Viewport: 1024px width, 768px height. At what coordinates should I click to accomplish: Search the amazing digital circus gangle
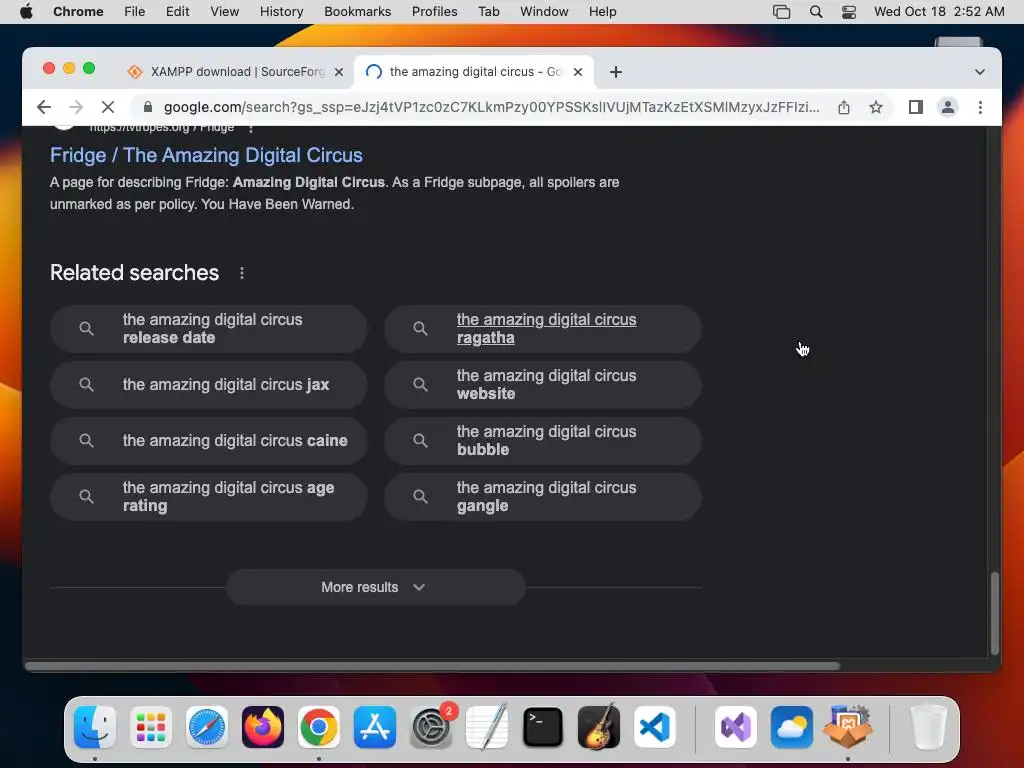click(x=543, y=497)
